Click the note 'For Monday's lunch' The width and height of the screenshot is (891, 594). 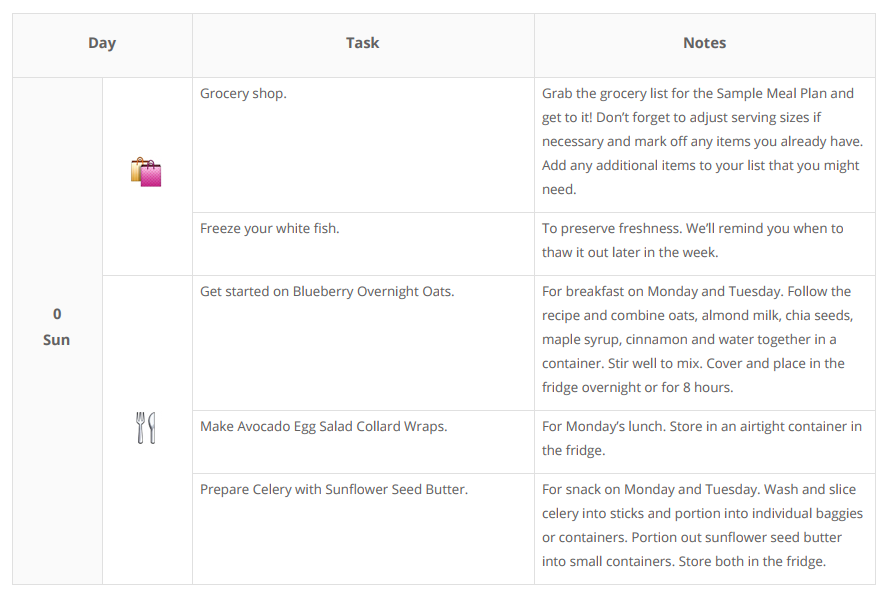click(702, 438)
